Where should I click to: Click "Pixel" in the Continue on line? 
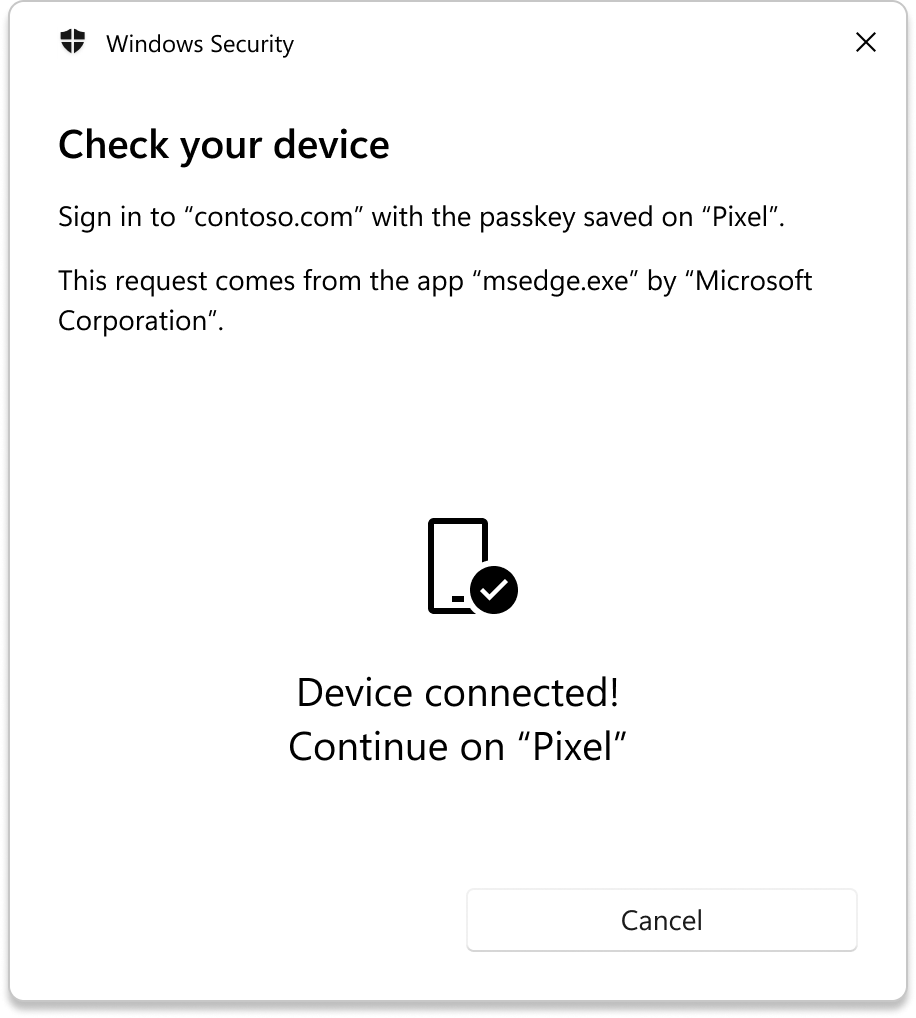[x=572, y=747]
